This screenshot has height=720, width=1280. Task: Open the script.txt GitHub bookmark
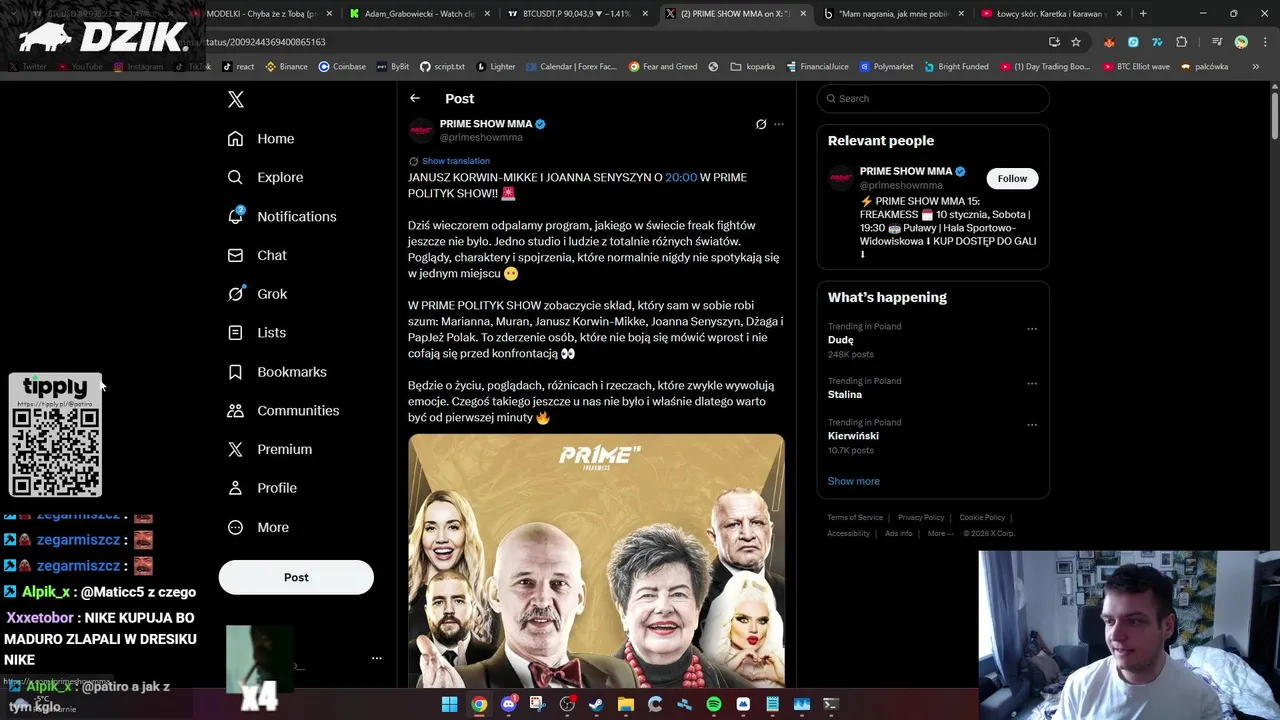click(442, 67)
